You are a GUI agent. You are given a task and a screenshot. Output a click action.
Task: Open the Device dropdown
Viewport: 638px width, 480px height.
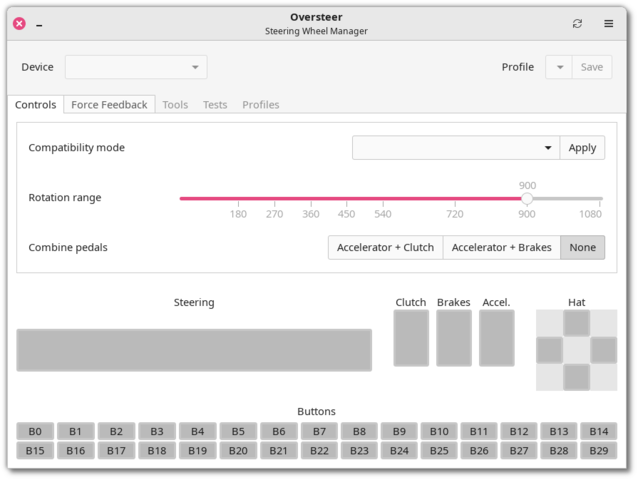pos(136,67)
